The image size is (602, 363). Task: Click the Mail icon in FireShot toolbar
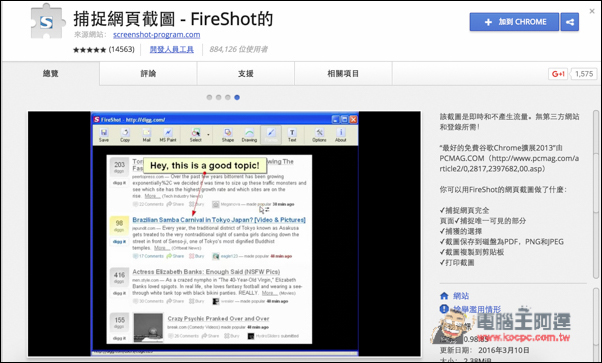(x=146, y=135)
